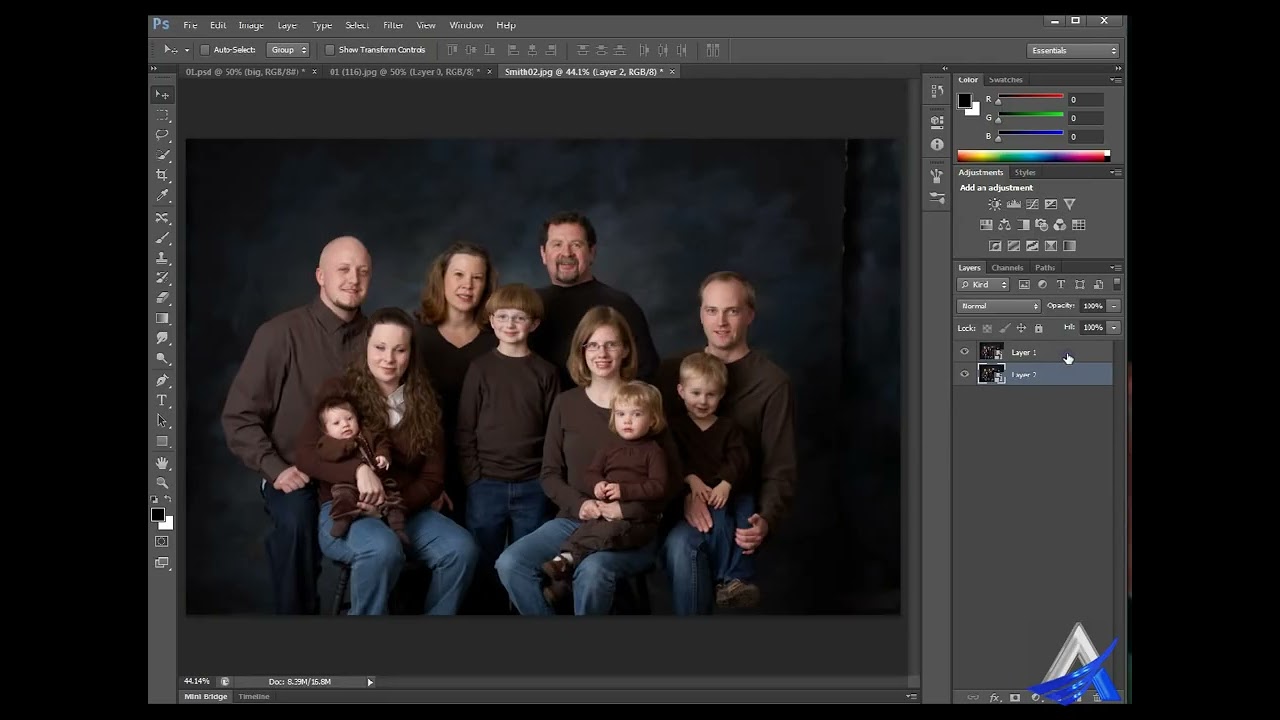Screen dimensions: 1280x720
Task: Lock image pixels with brush icon
Action: coord(1004,328)
